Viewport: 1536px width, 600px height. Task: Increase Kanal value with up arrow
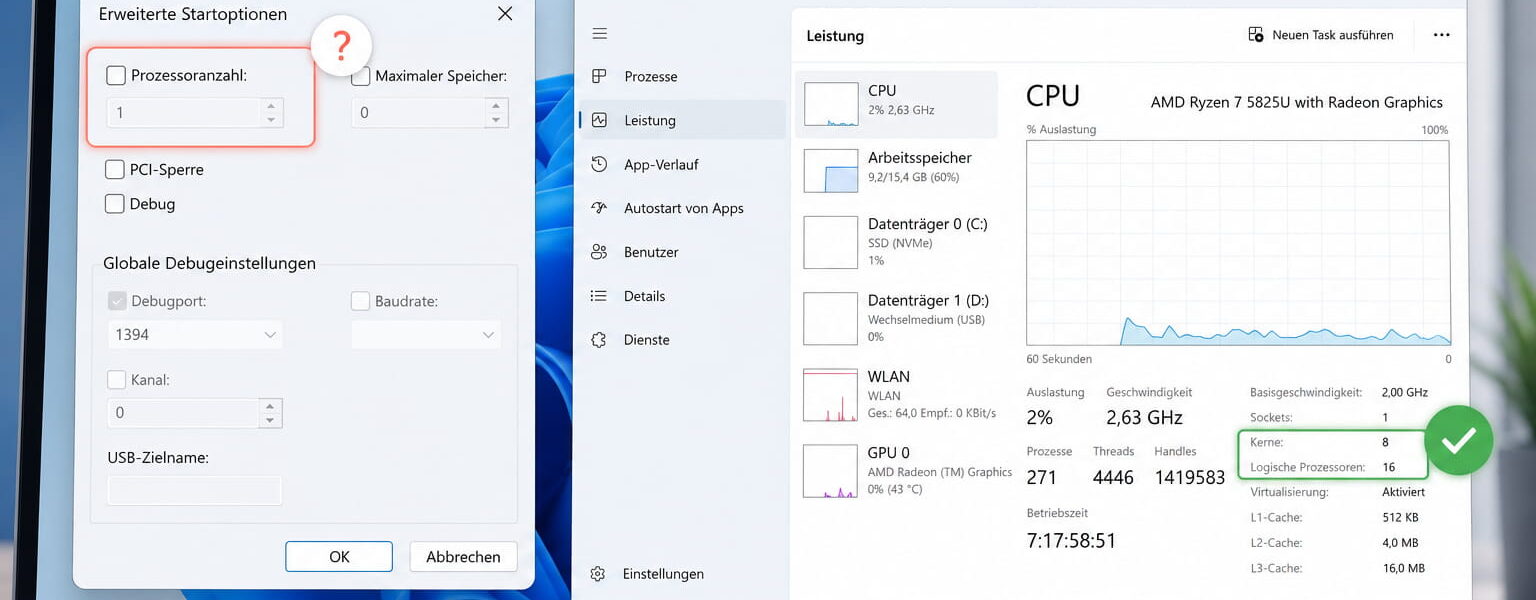click(x=270, y=405)
